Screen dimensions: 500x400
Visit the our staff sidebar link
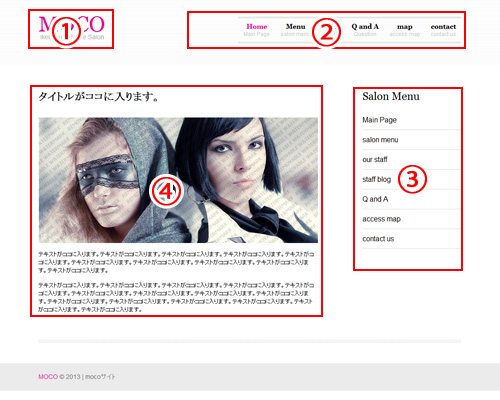(x=375, y=159)
